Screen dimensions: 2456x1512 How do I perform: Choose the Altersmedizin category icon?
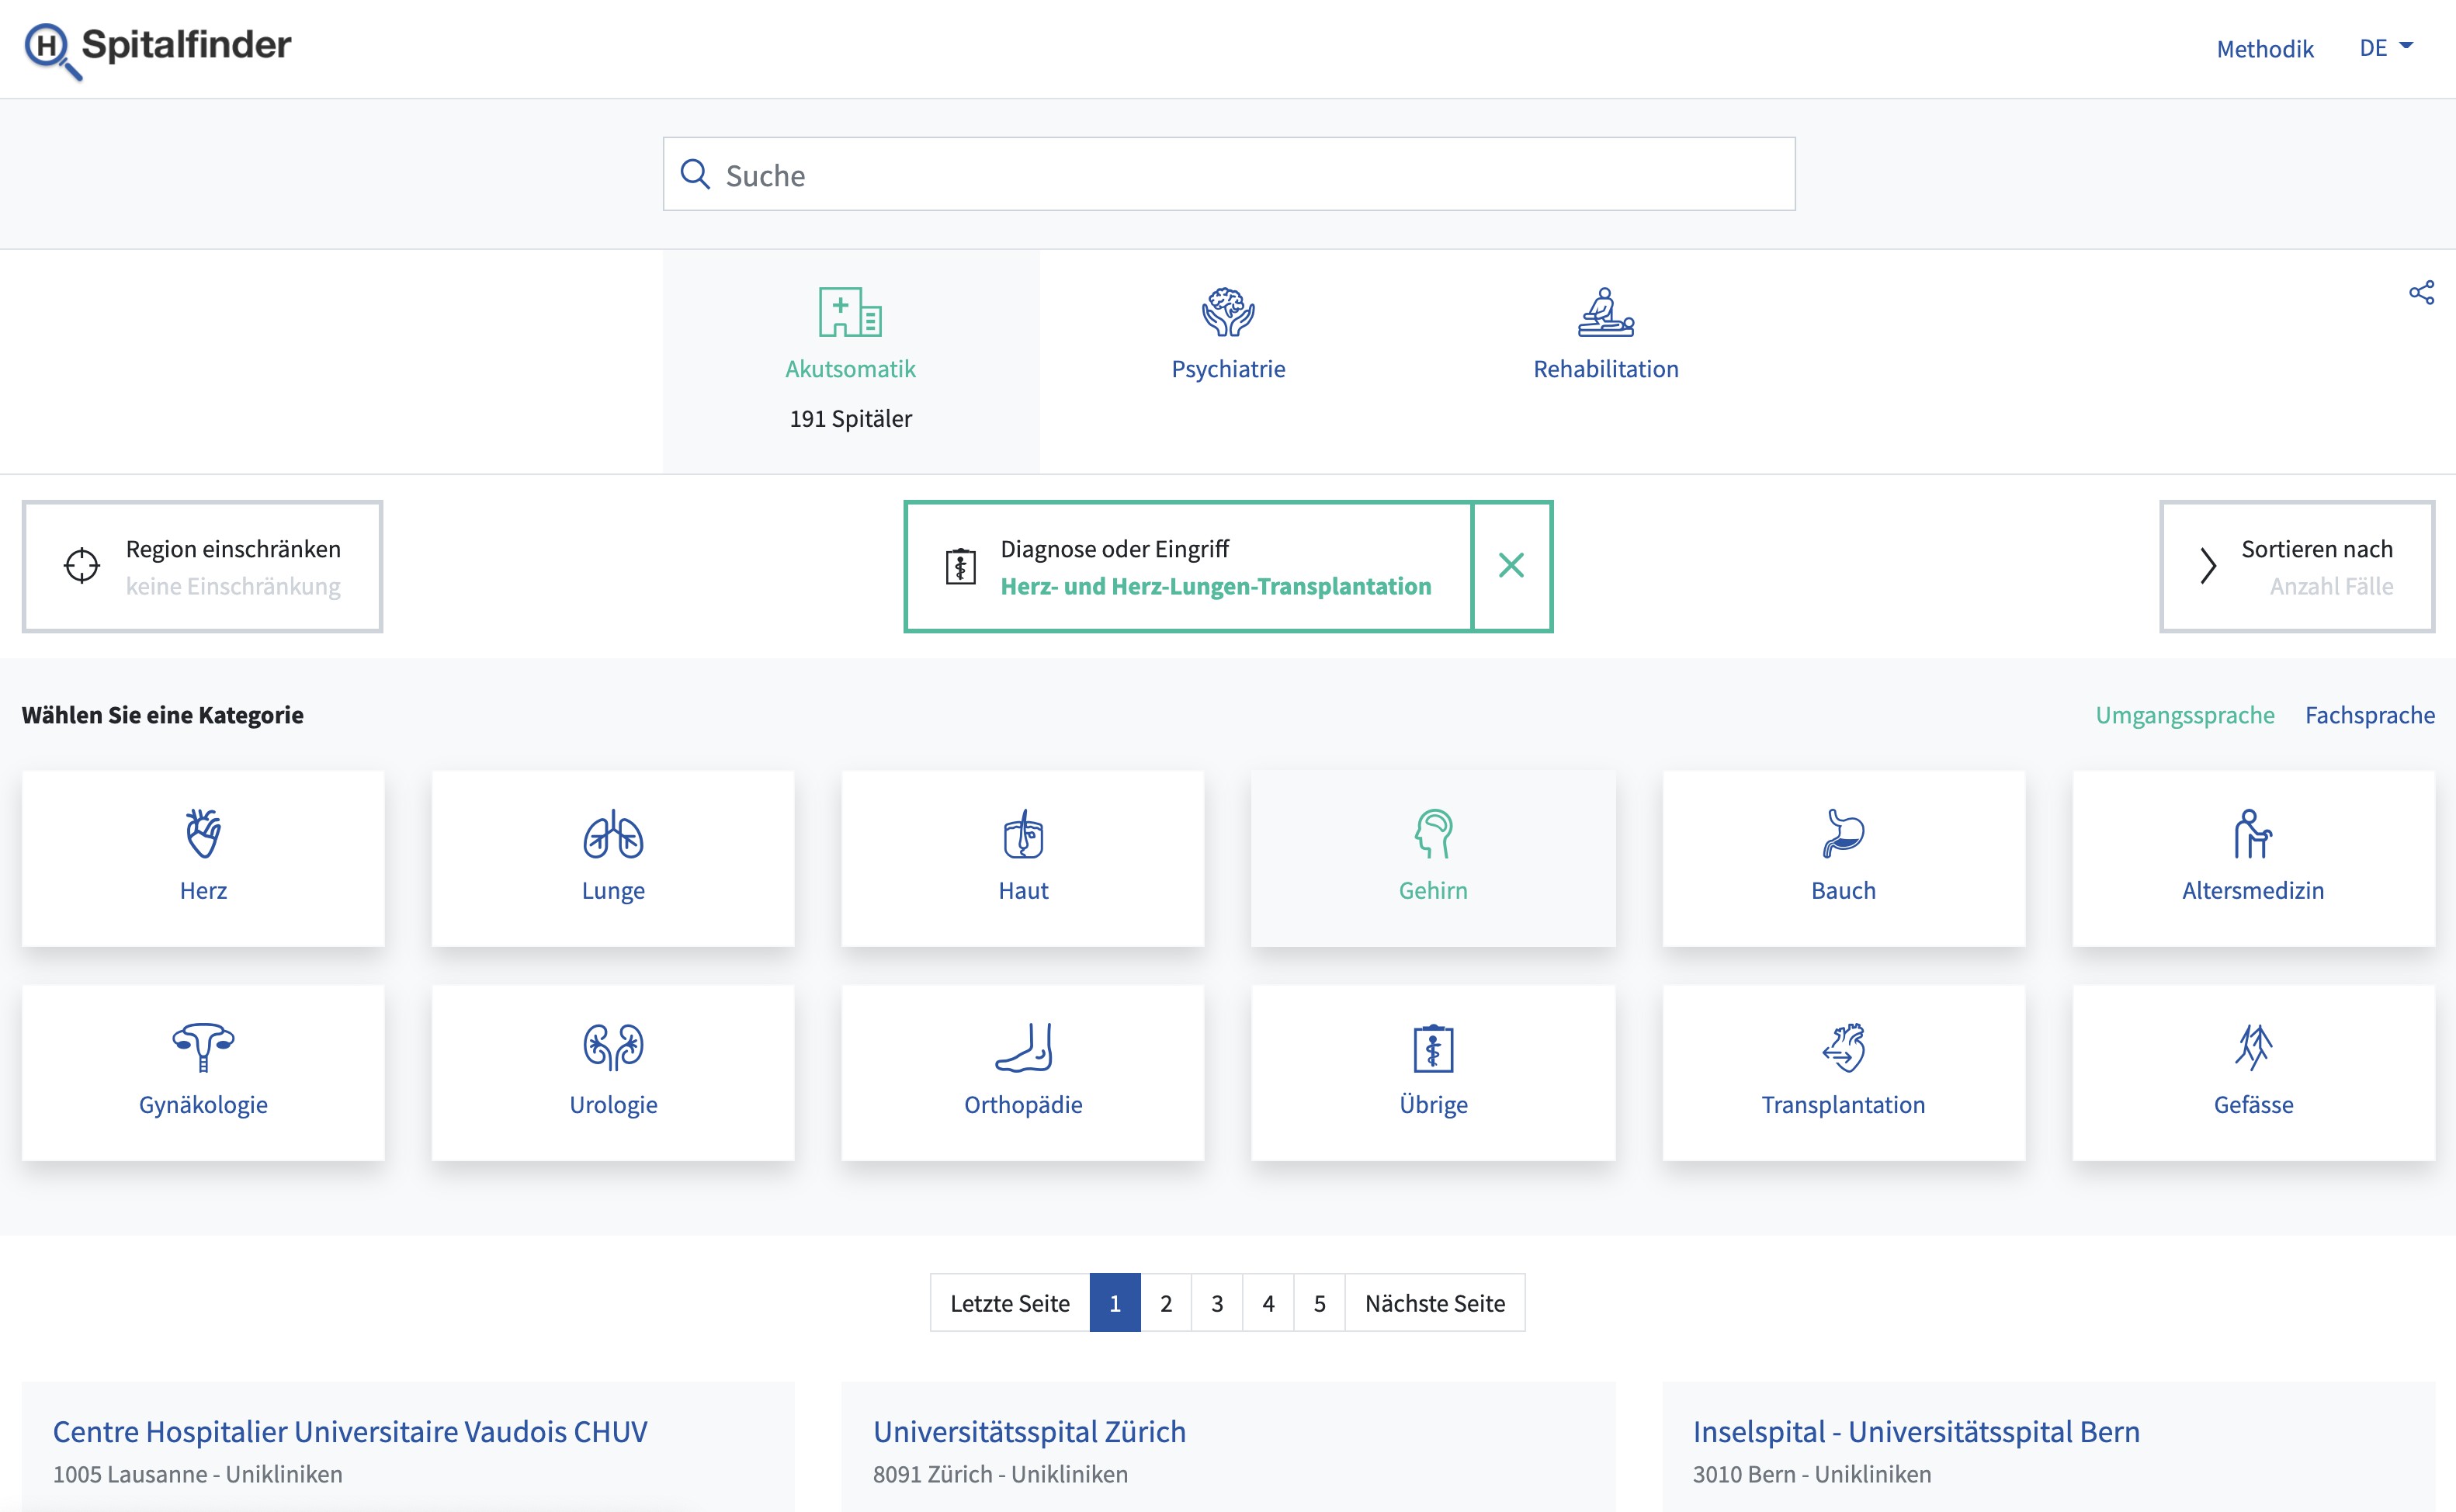click(2252, 833)
